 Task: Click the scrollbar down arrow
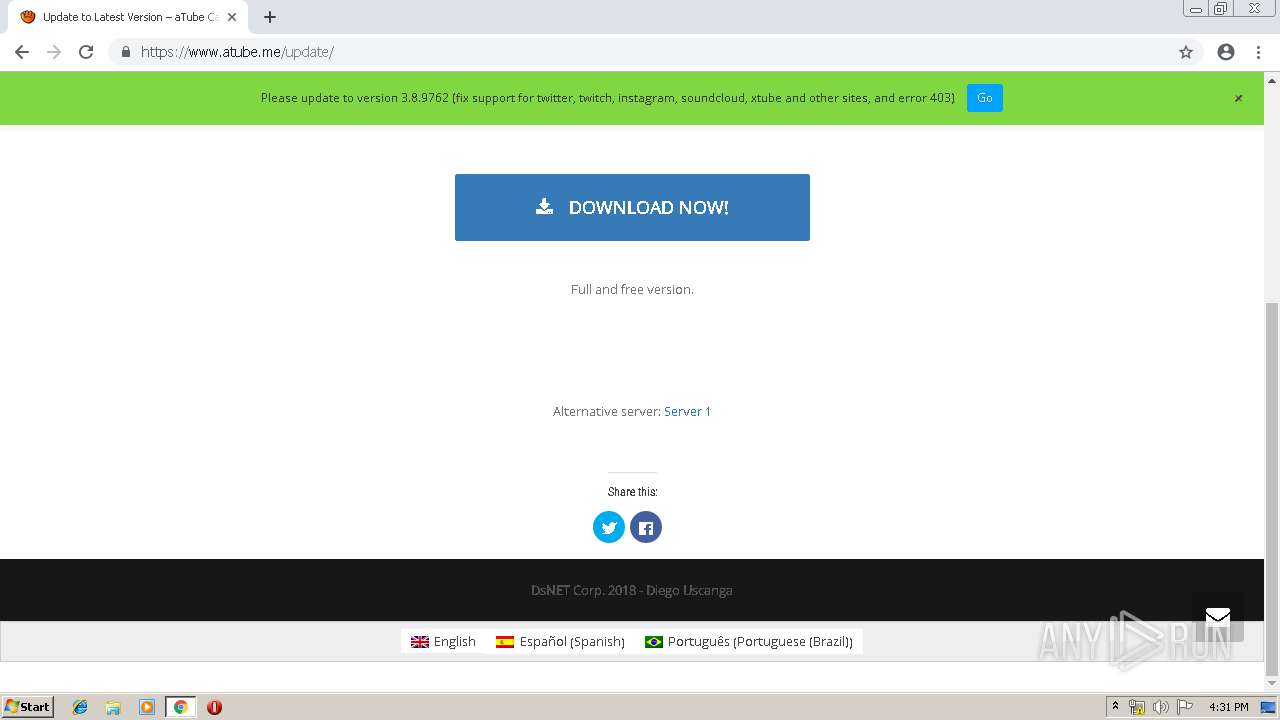pos(1272,683)
